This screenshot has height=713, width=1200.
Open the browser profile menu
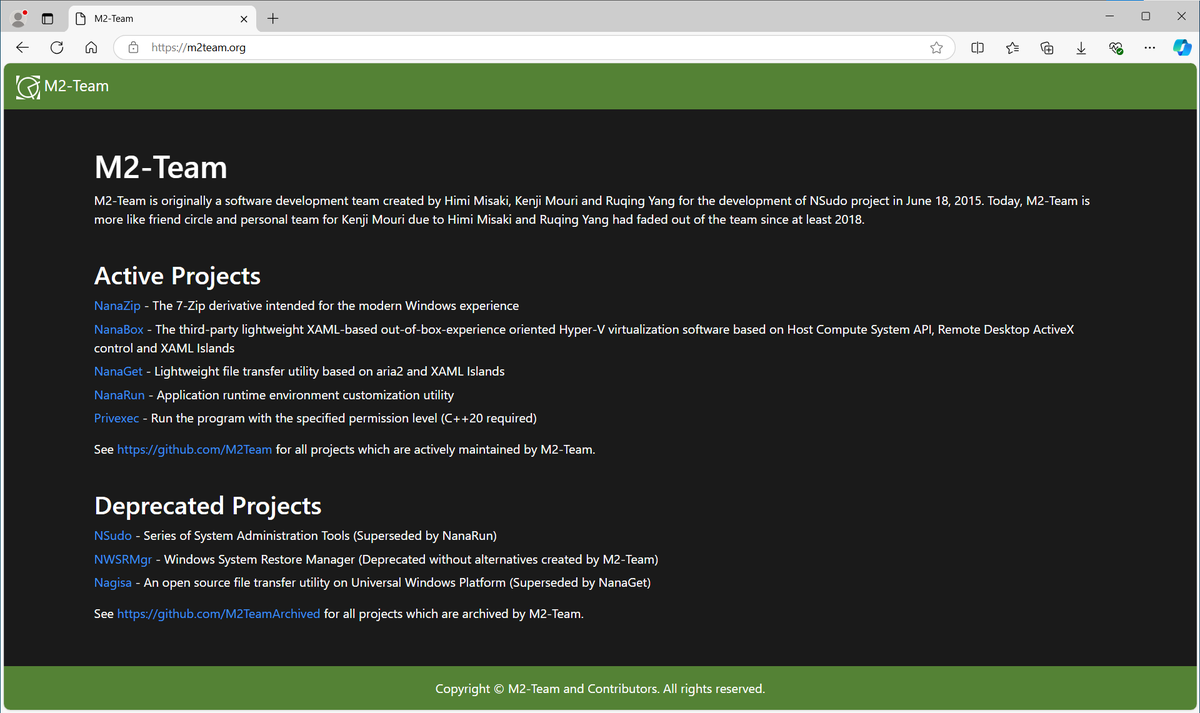(x=18, y=16)
